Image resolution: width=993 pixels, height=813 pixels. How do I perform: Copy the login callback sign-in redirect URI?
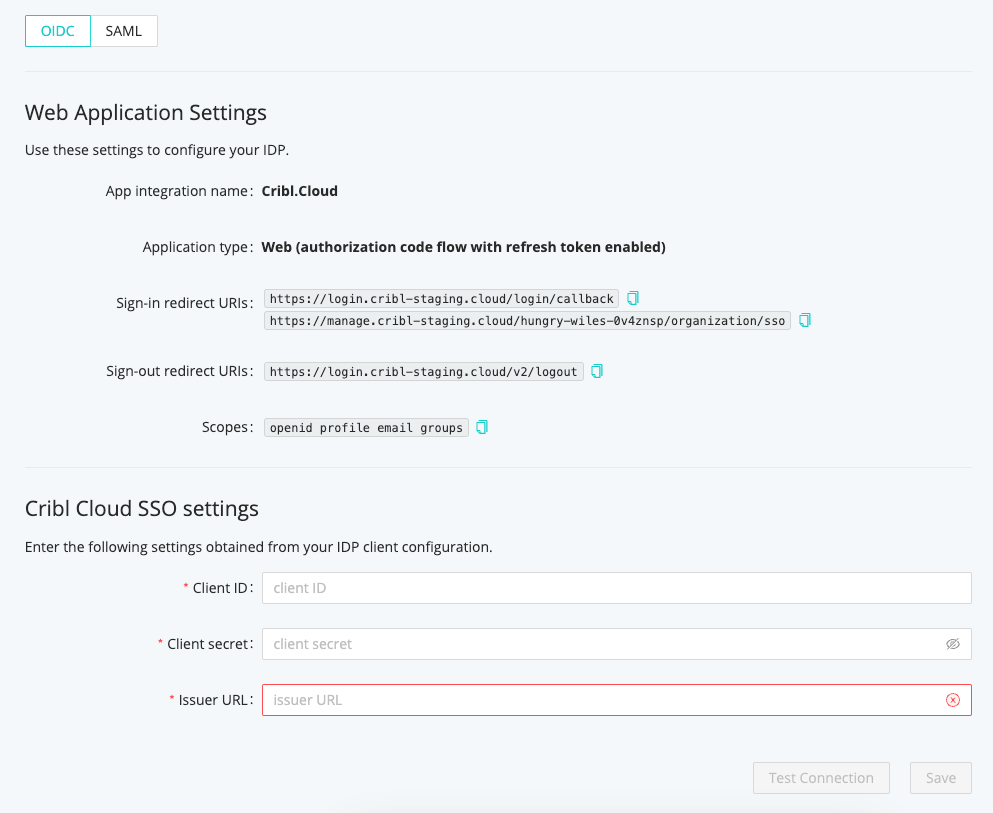coord(631,297)
